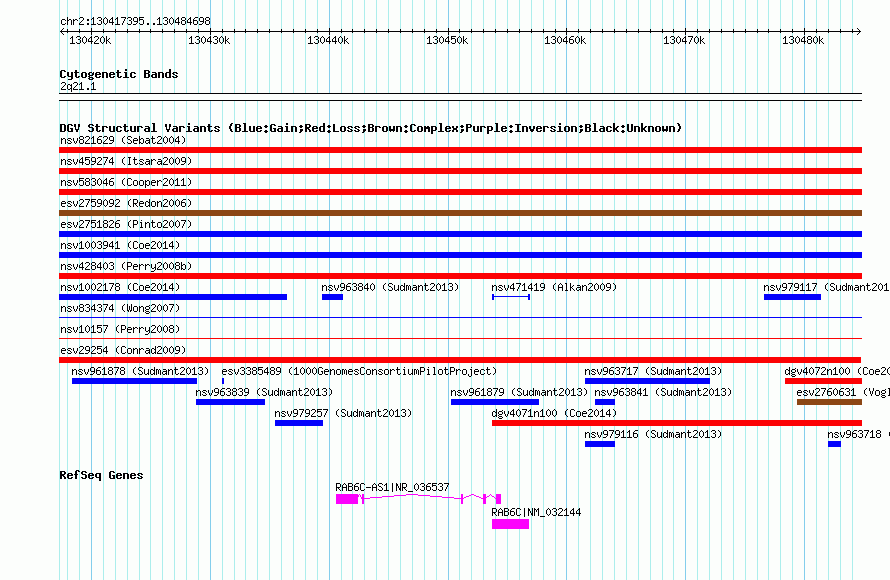Click the esv2751826 (Pinto2007) label
890x580 pixels.
(126, 224)
